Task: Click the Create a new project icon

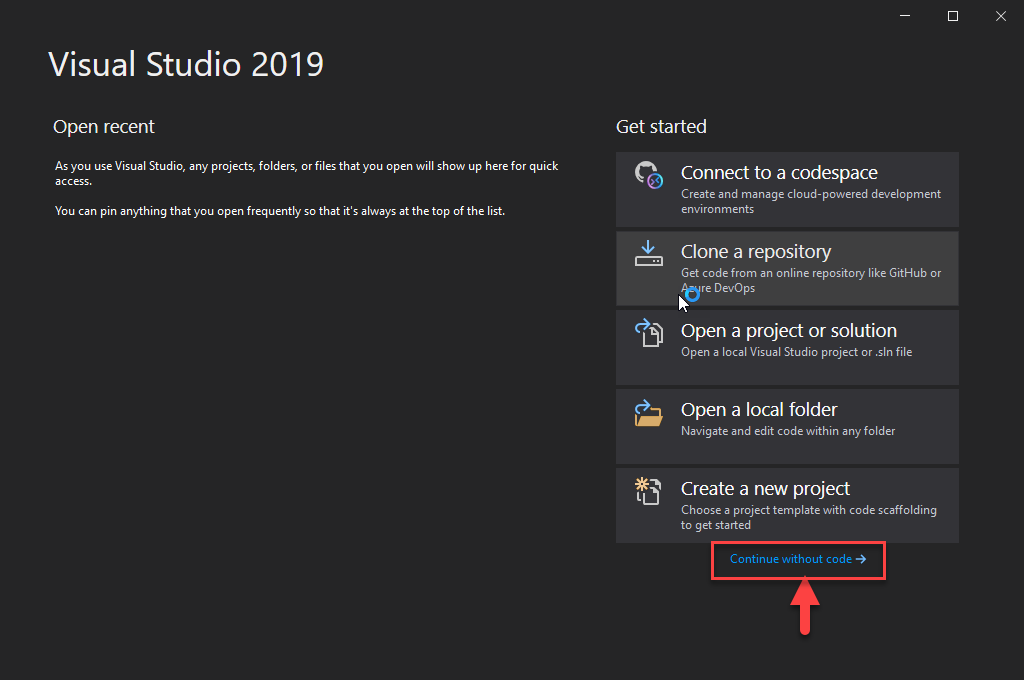Action: 649,491
